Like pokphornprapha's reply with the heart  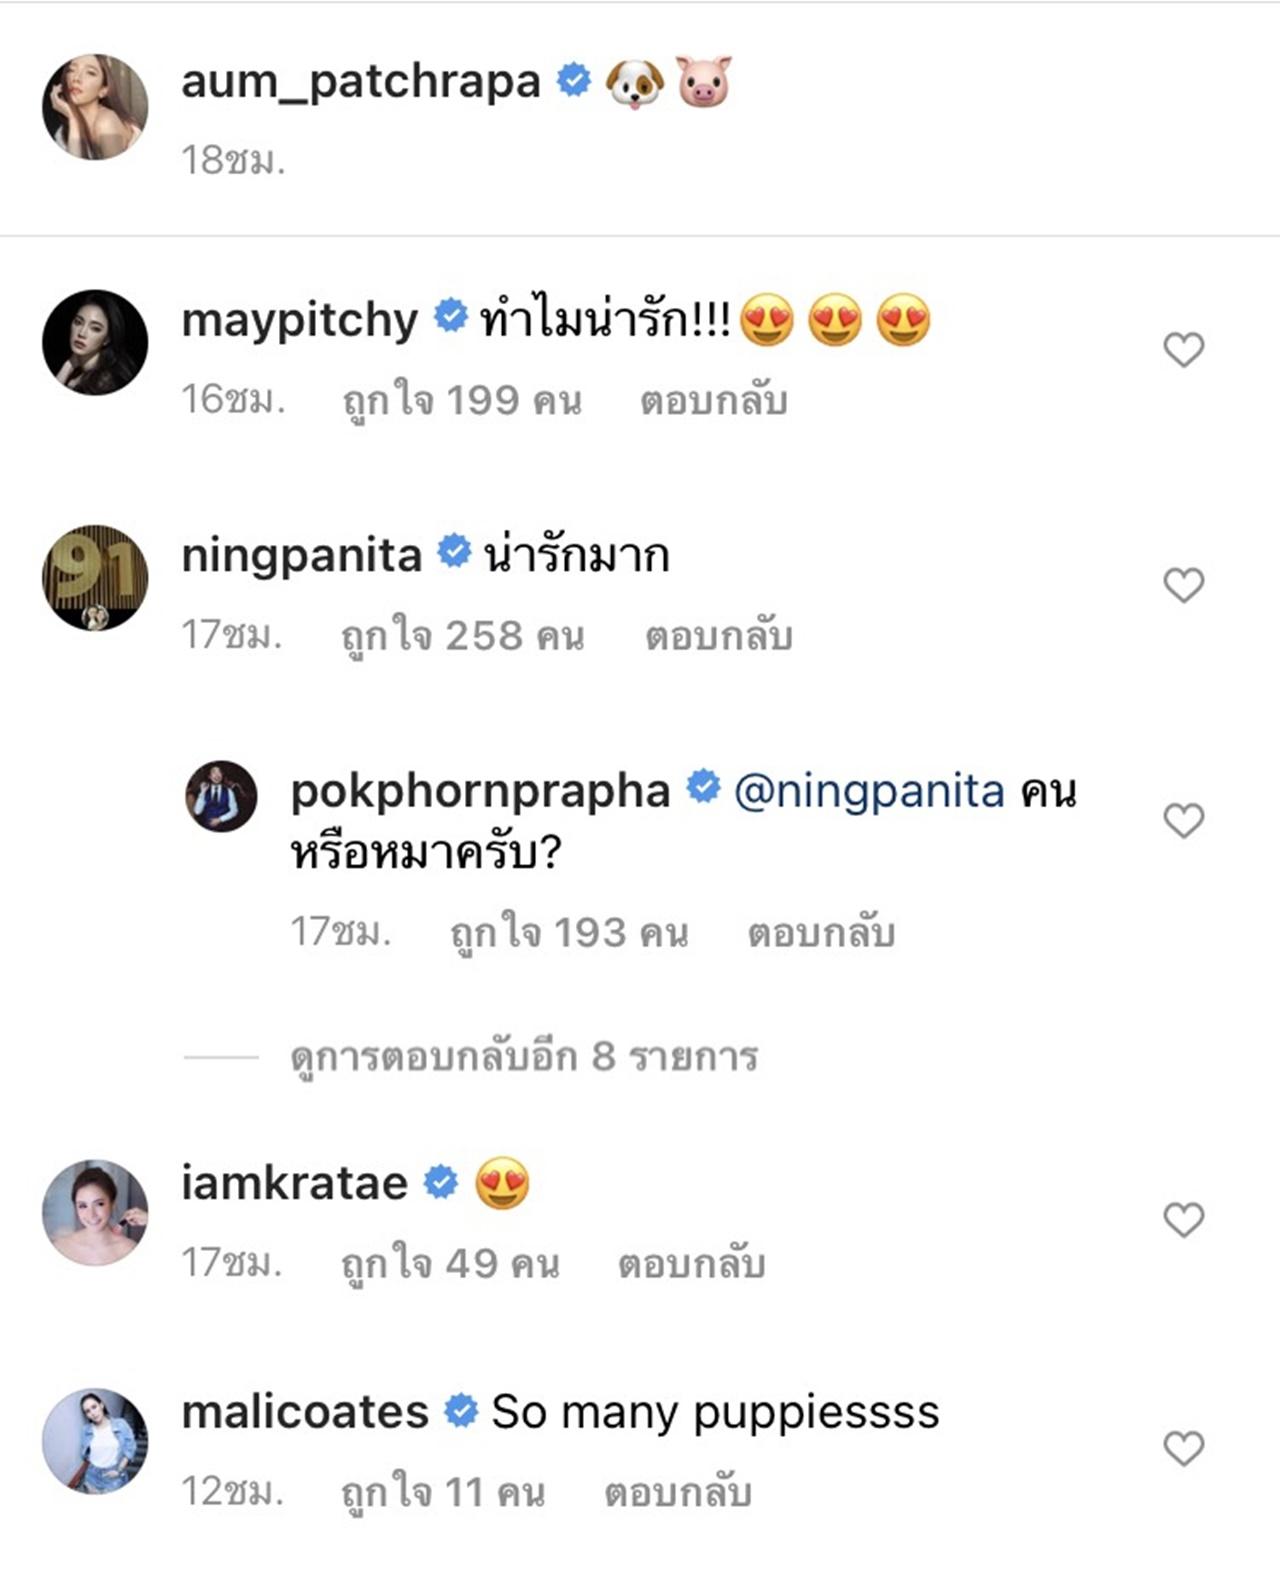[1183, 821]
